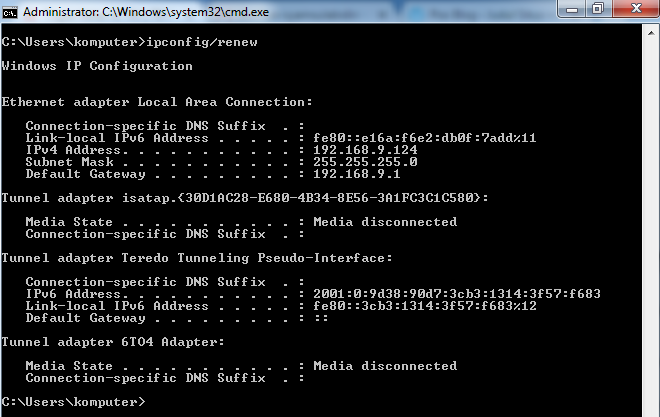Click the vertical scrollbar track
The width and height of the screenshot is (660, 417).
pos(651,229)
